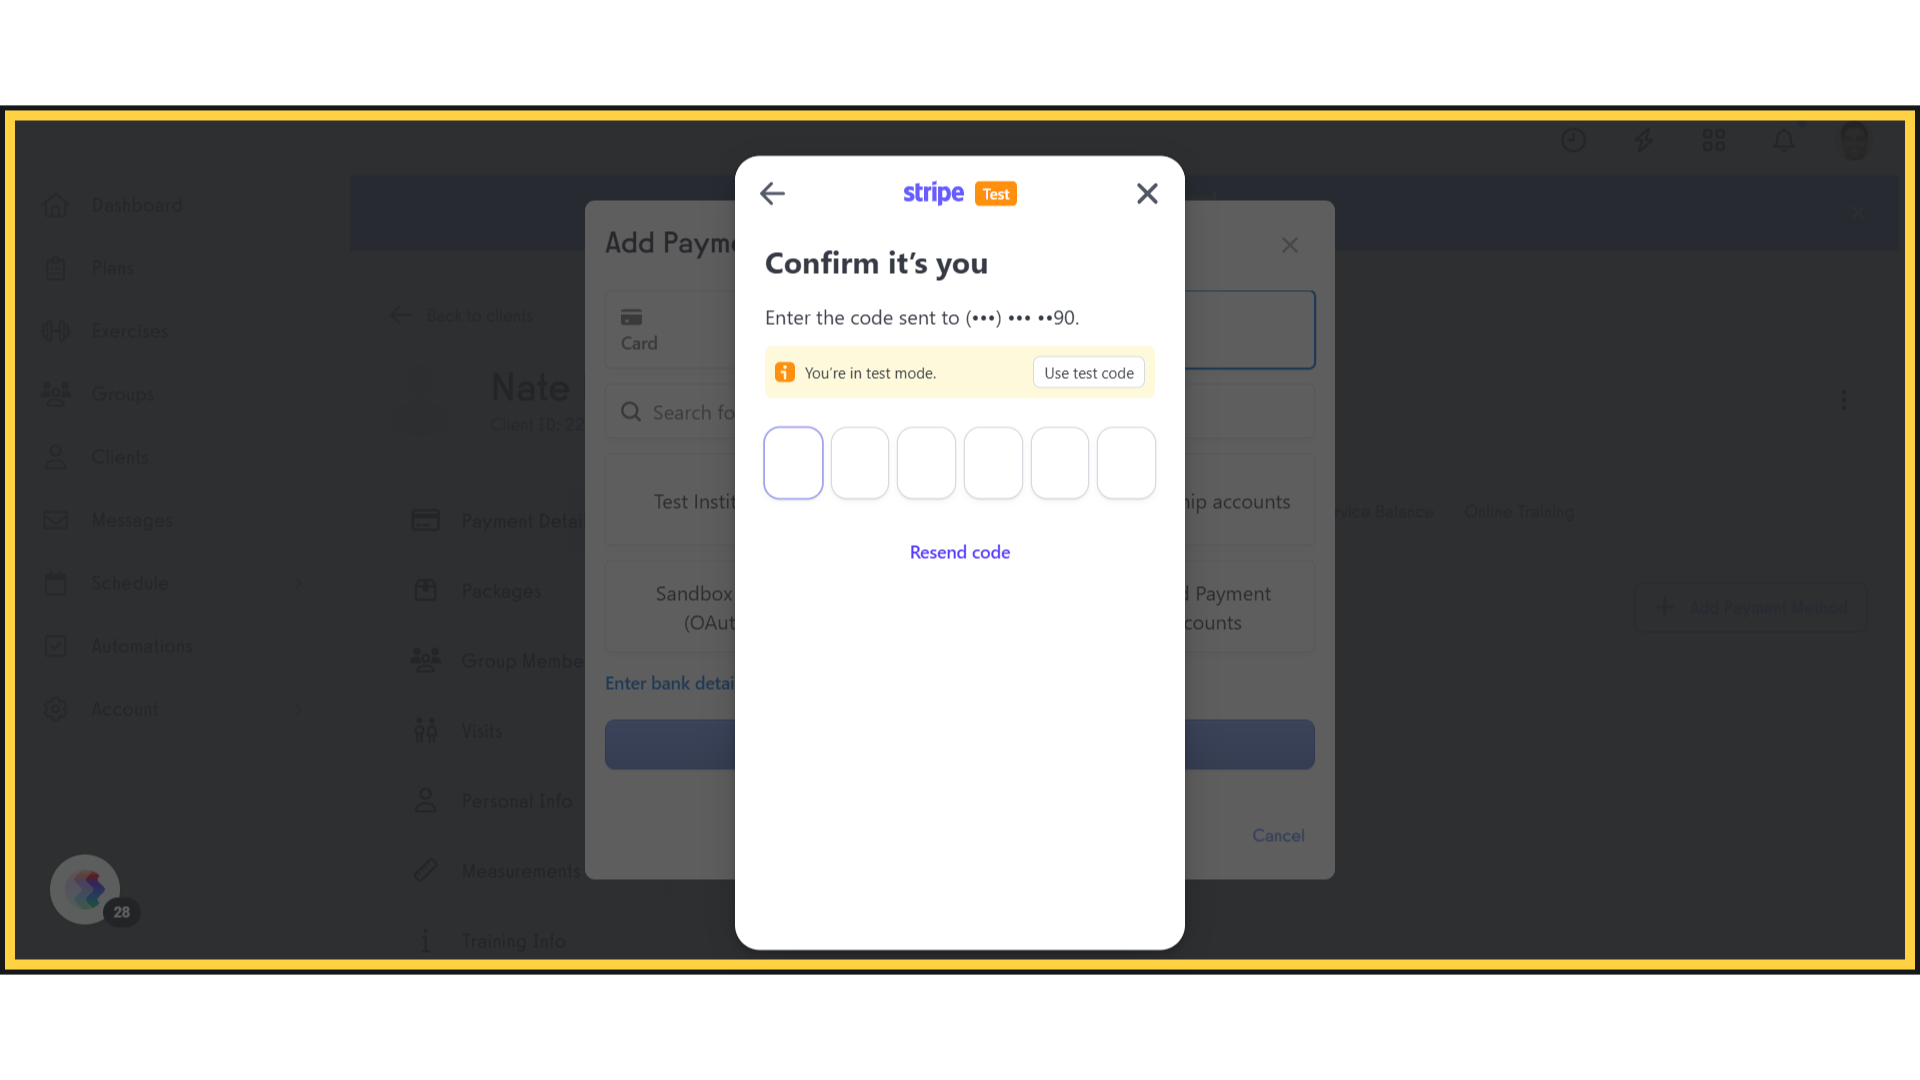Click 'Resend code' link in dialog

coord(960,551)
